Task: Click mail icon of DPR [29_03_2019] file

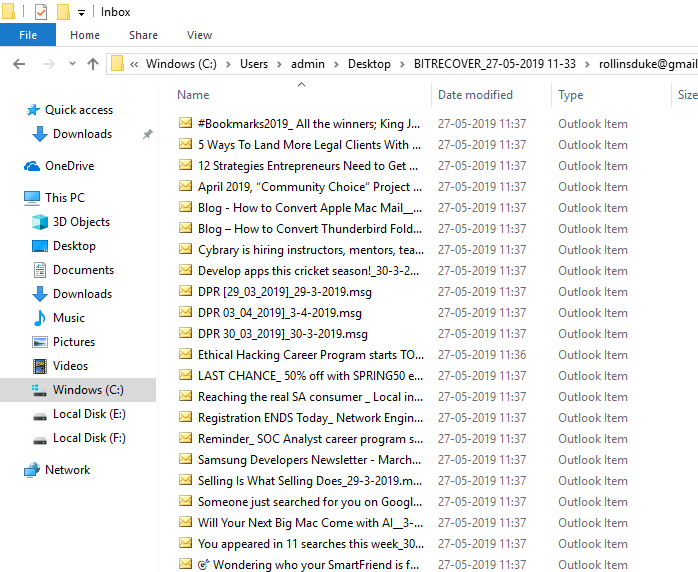Action: 186,290
